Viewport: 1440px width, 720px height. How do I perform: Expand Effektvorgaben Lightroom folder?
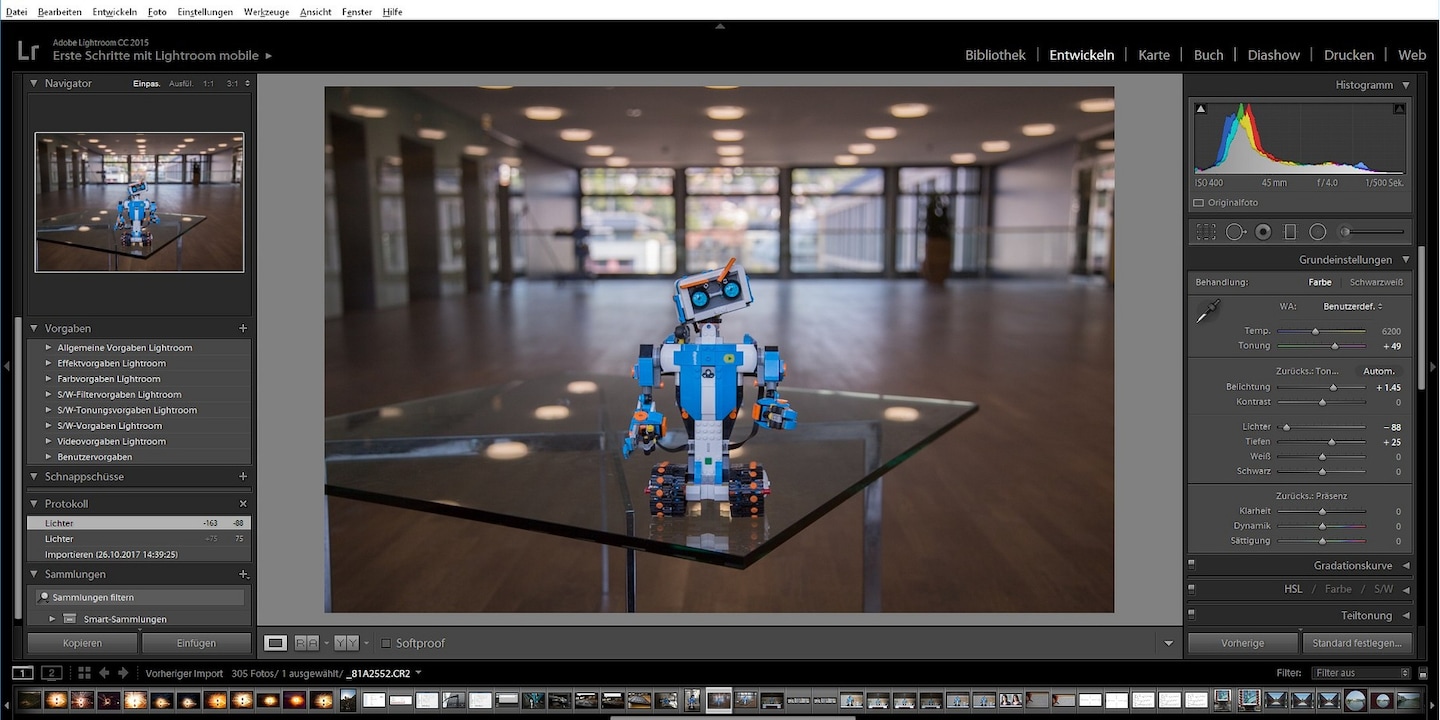coord(48,363)
